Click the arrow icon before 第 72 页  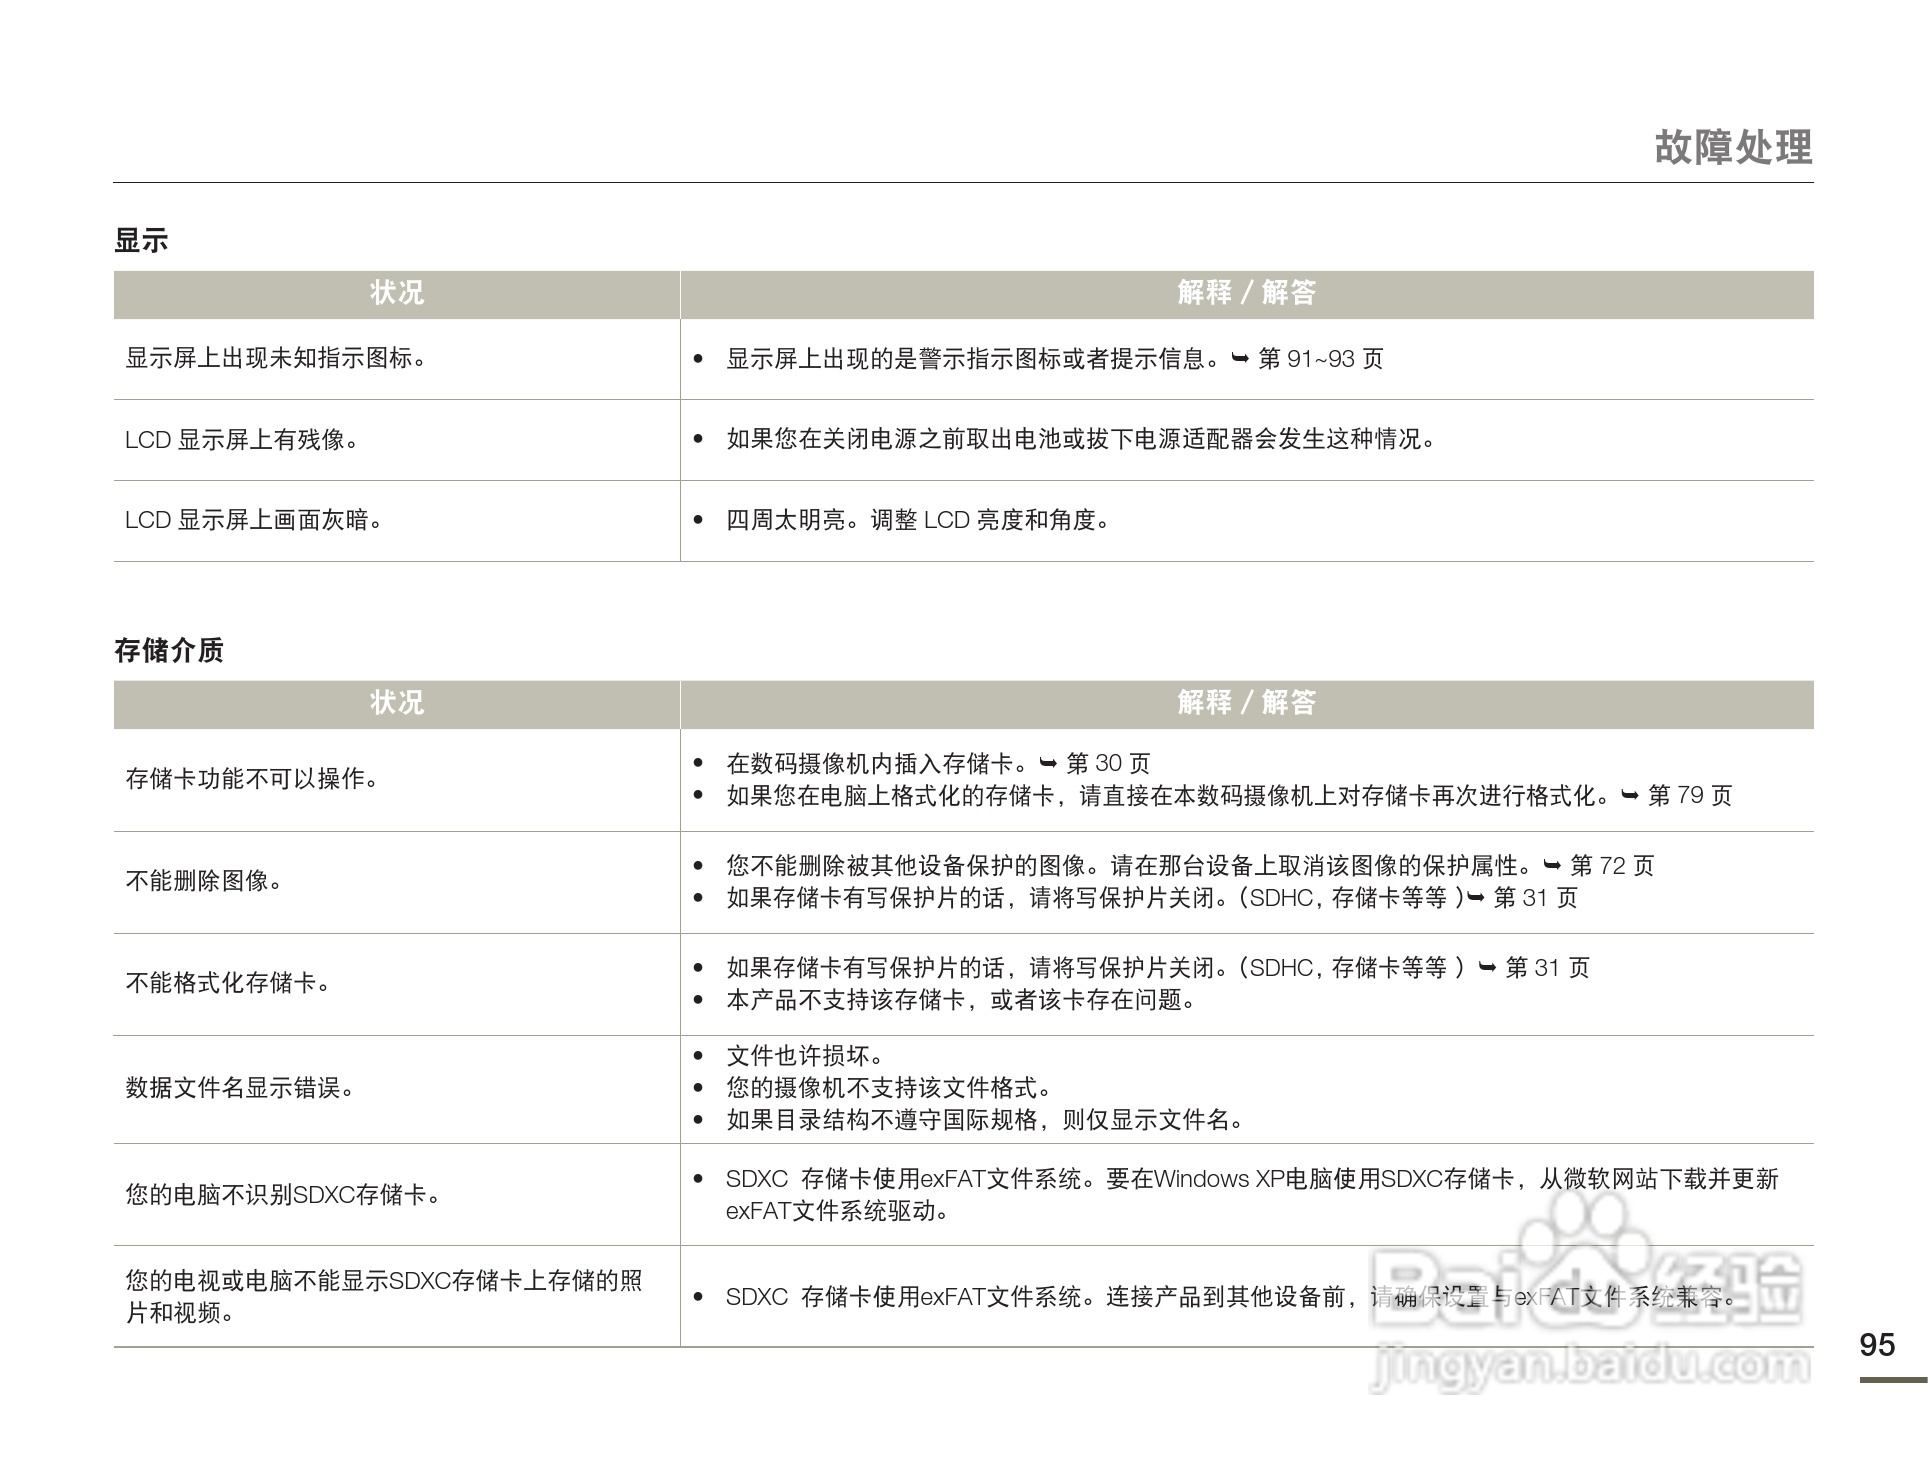1551,864
